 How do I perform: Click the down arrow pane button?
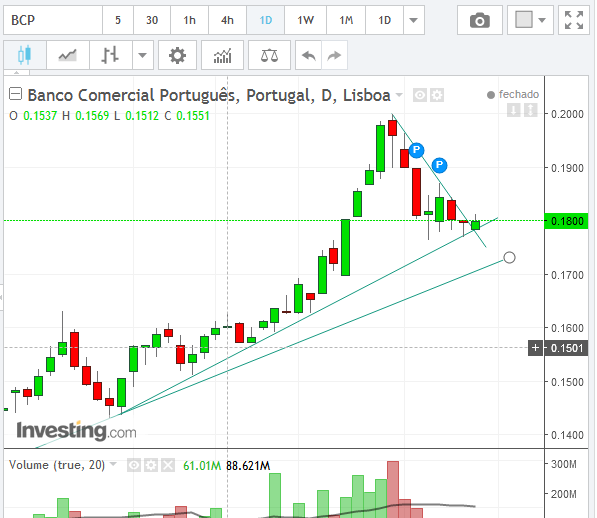(514, 110)
